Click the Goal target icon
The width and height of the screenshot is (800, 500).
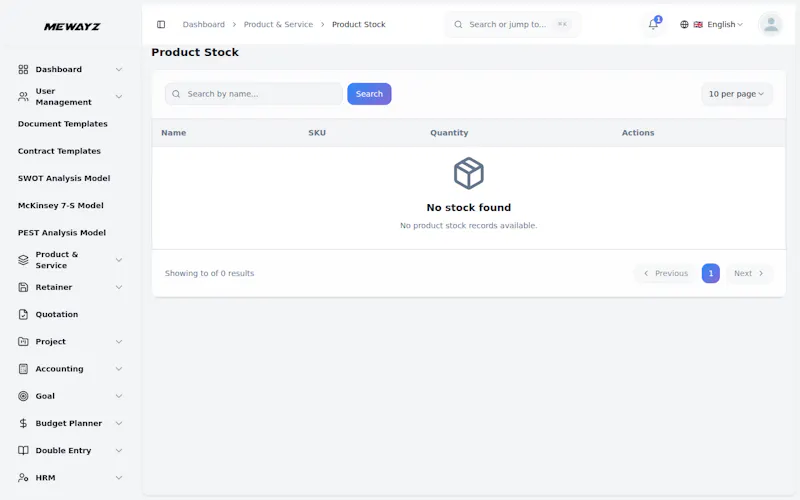23,396
